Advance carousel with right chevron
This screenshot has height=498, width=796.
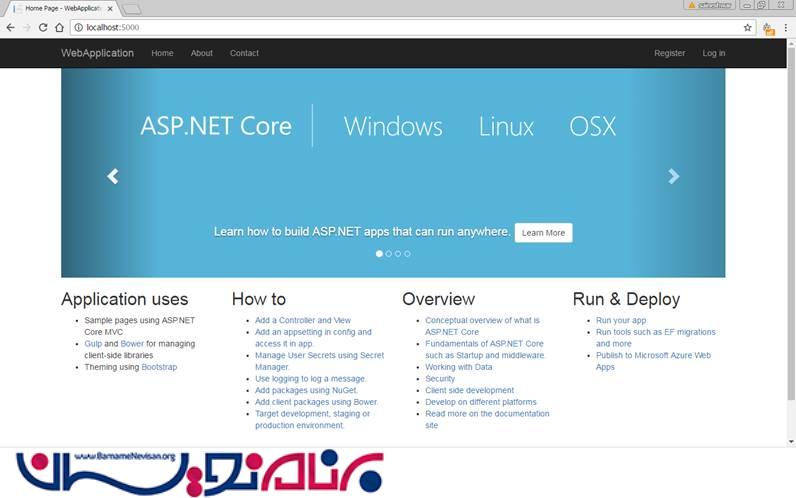coord(673,176)
